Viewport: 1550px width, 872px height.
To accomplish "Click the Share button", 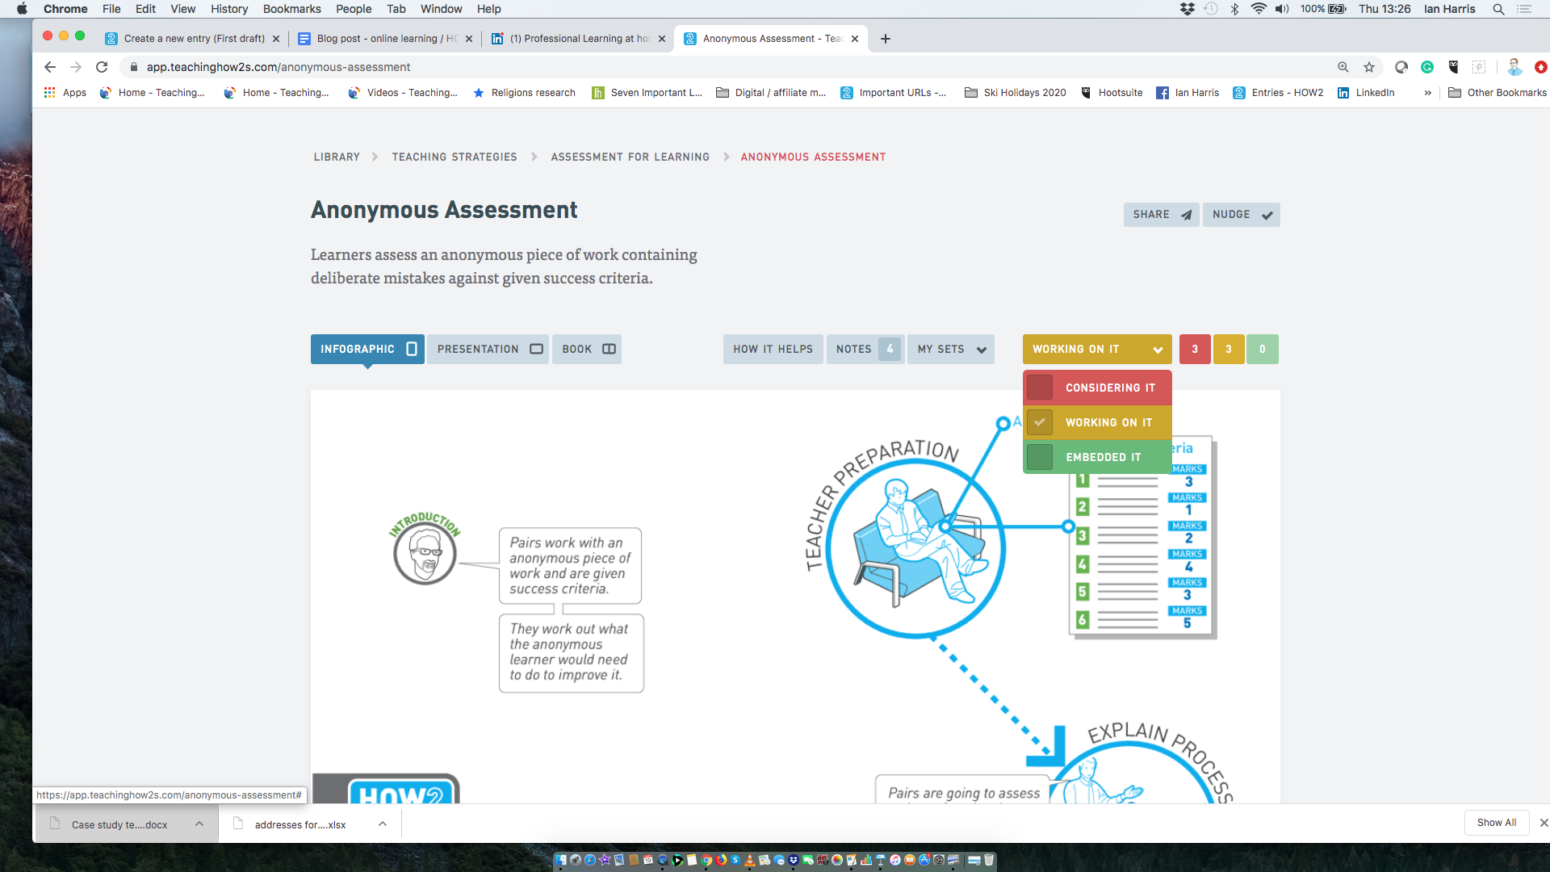I will pyautogui.click(x=1161, y=215).
